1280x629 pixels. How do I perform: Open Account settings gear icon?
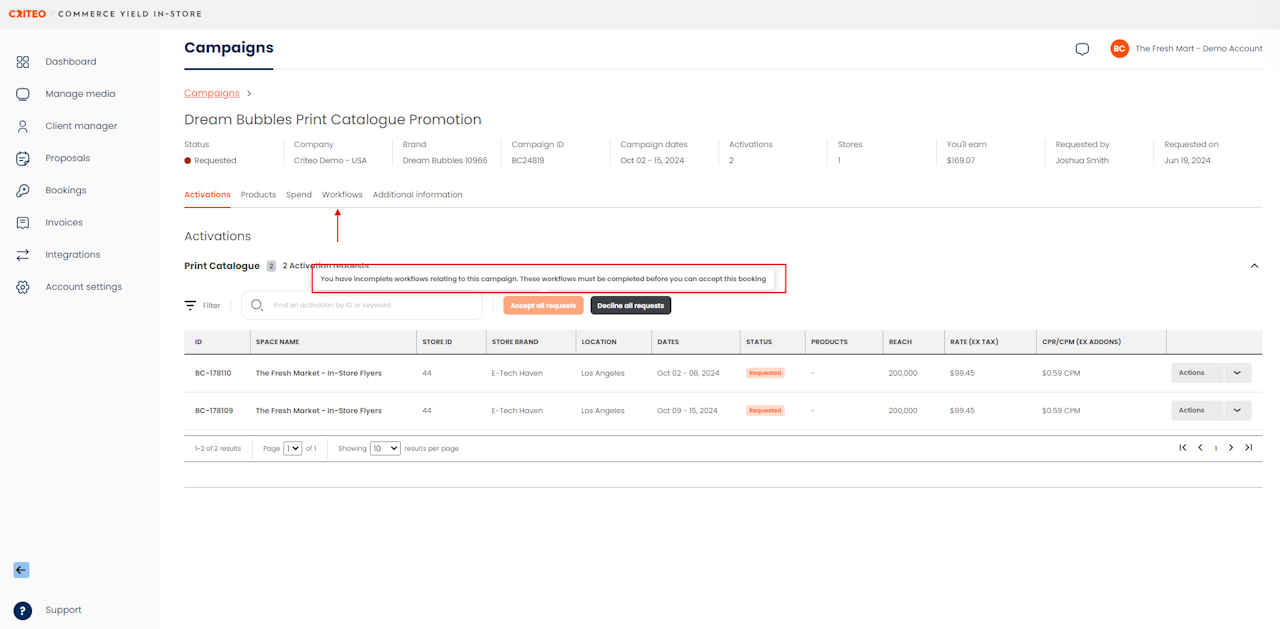click(x=23, y=287)
